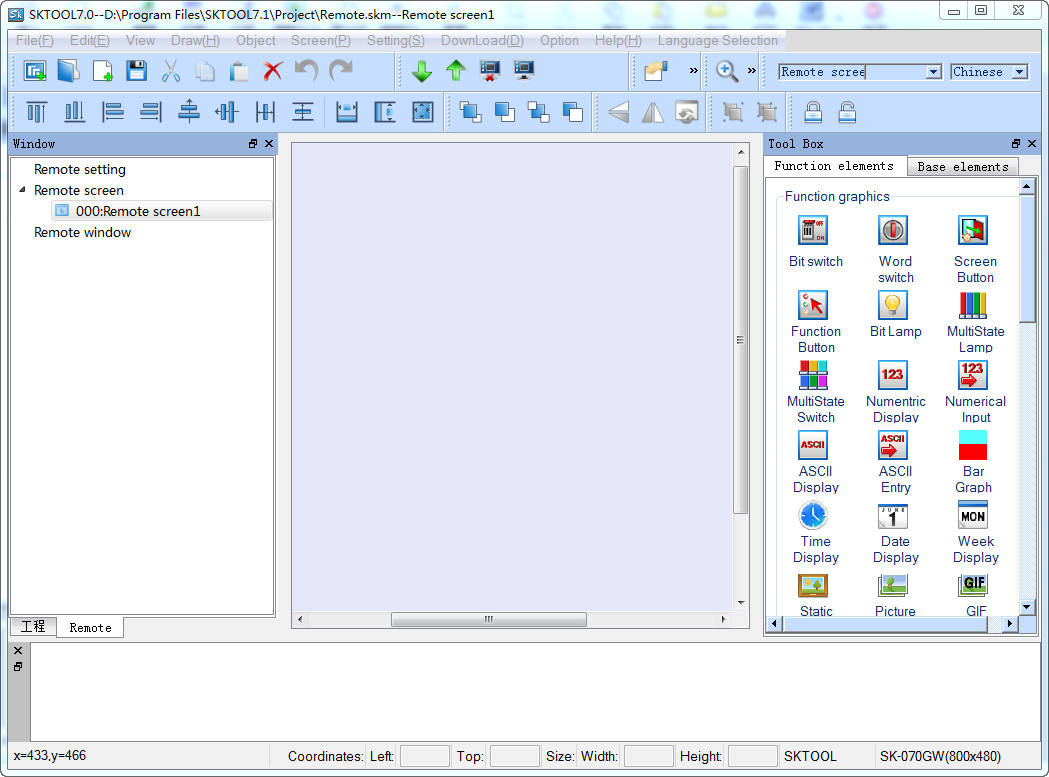Add a Time Display element
The image size is (1049, 777).
point(813,516)
